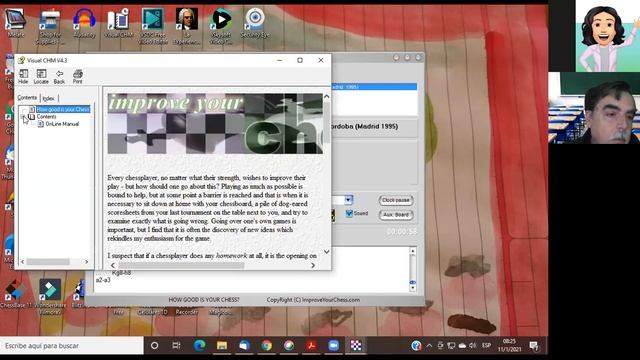
Task: Click the scroll-up arrow of the help page
Action: coord(327,97)
